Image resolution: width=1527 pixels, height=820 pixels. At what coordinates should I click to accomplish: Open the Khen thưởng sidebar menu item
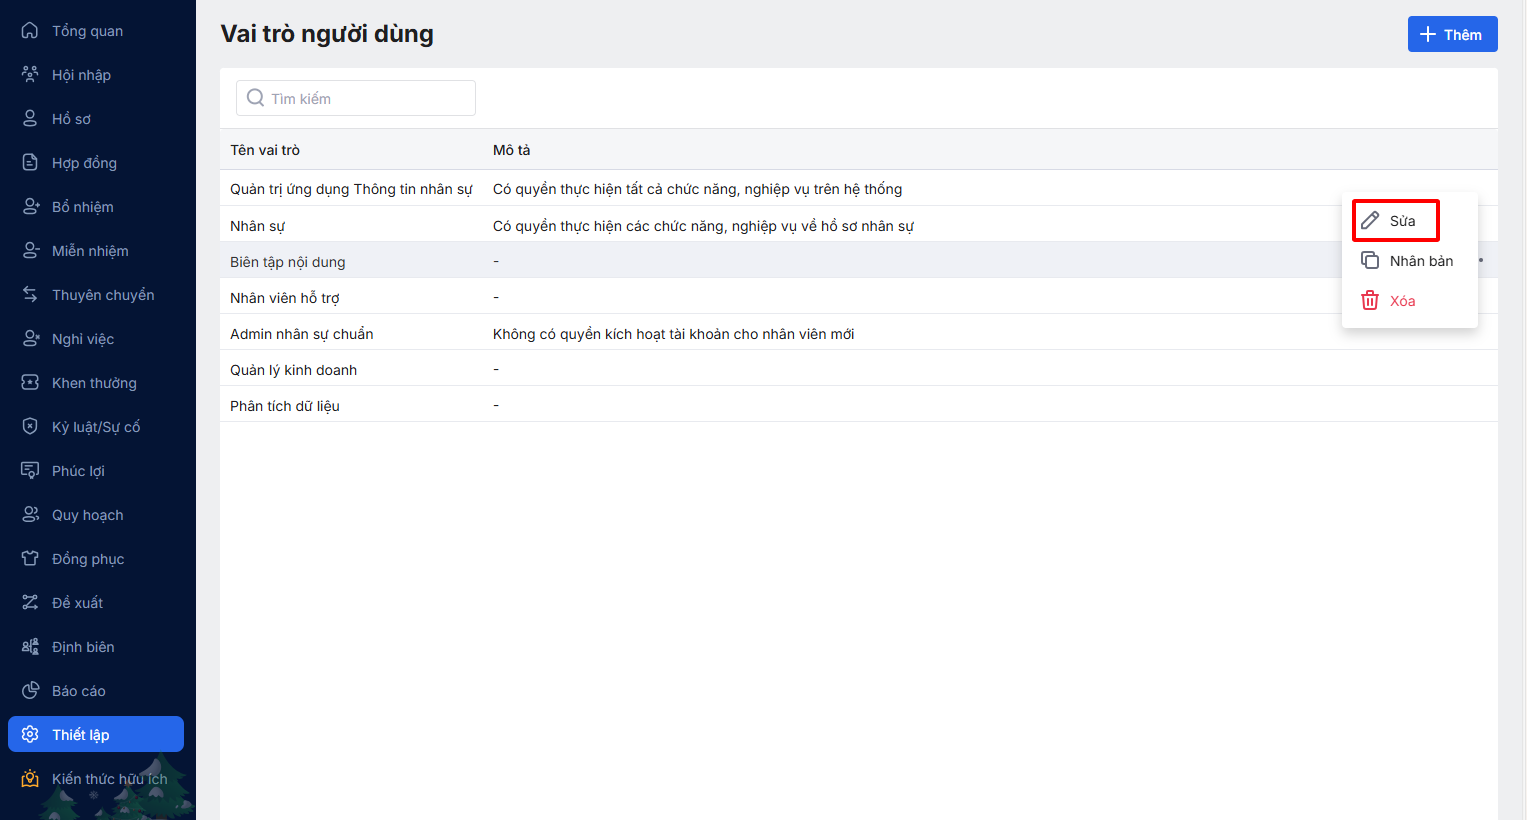[x=94, y=383]
